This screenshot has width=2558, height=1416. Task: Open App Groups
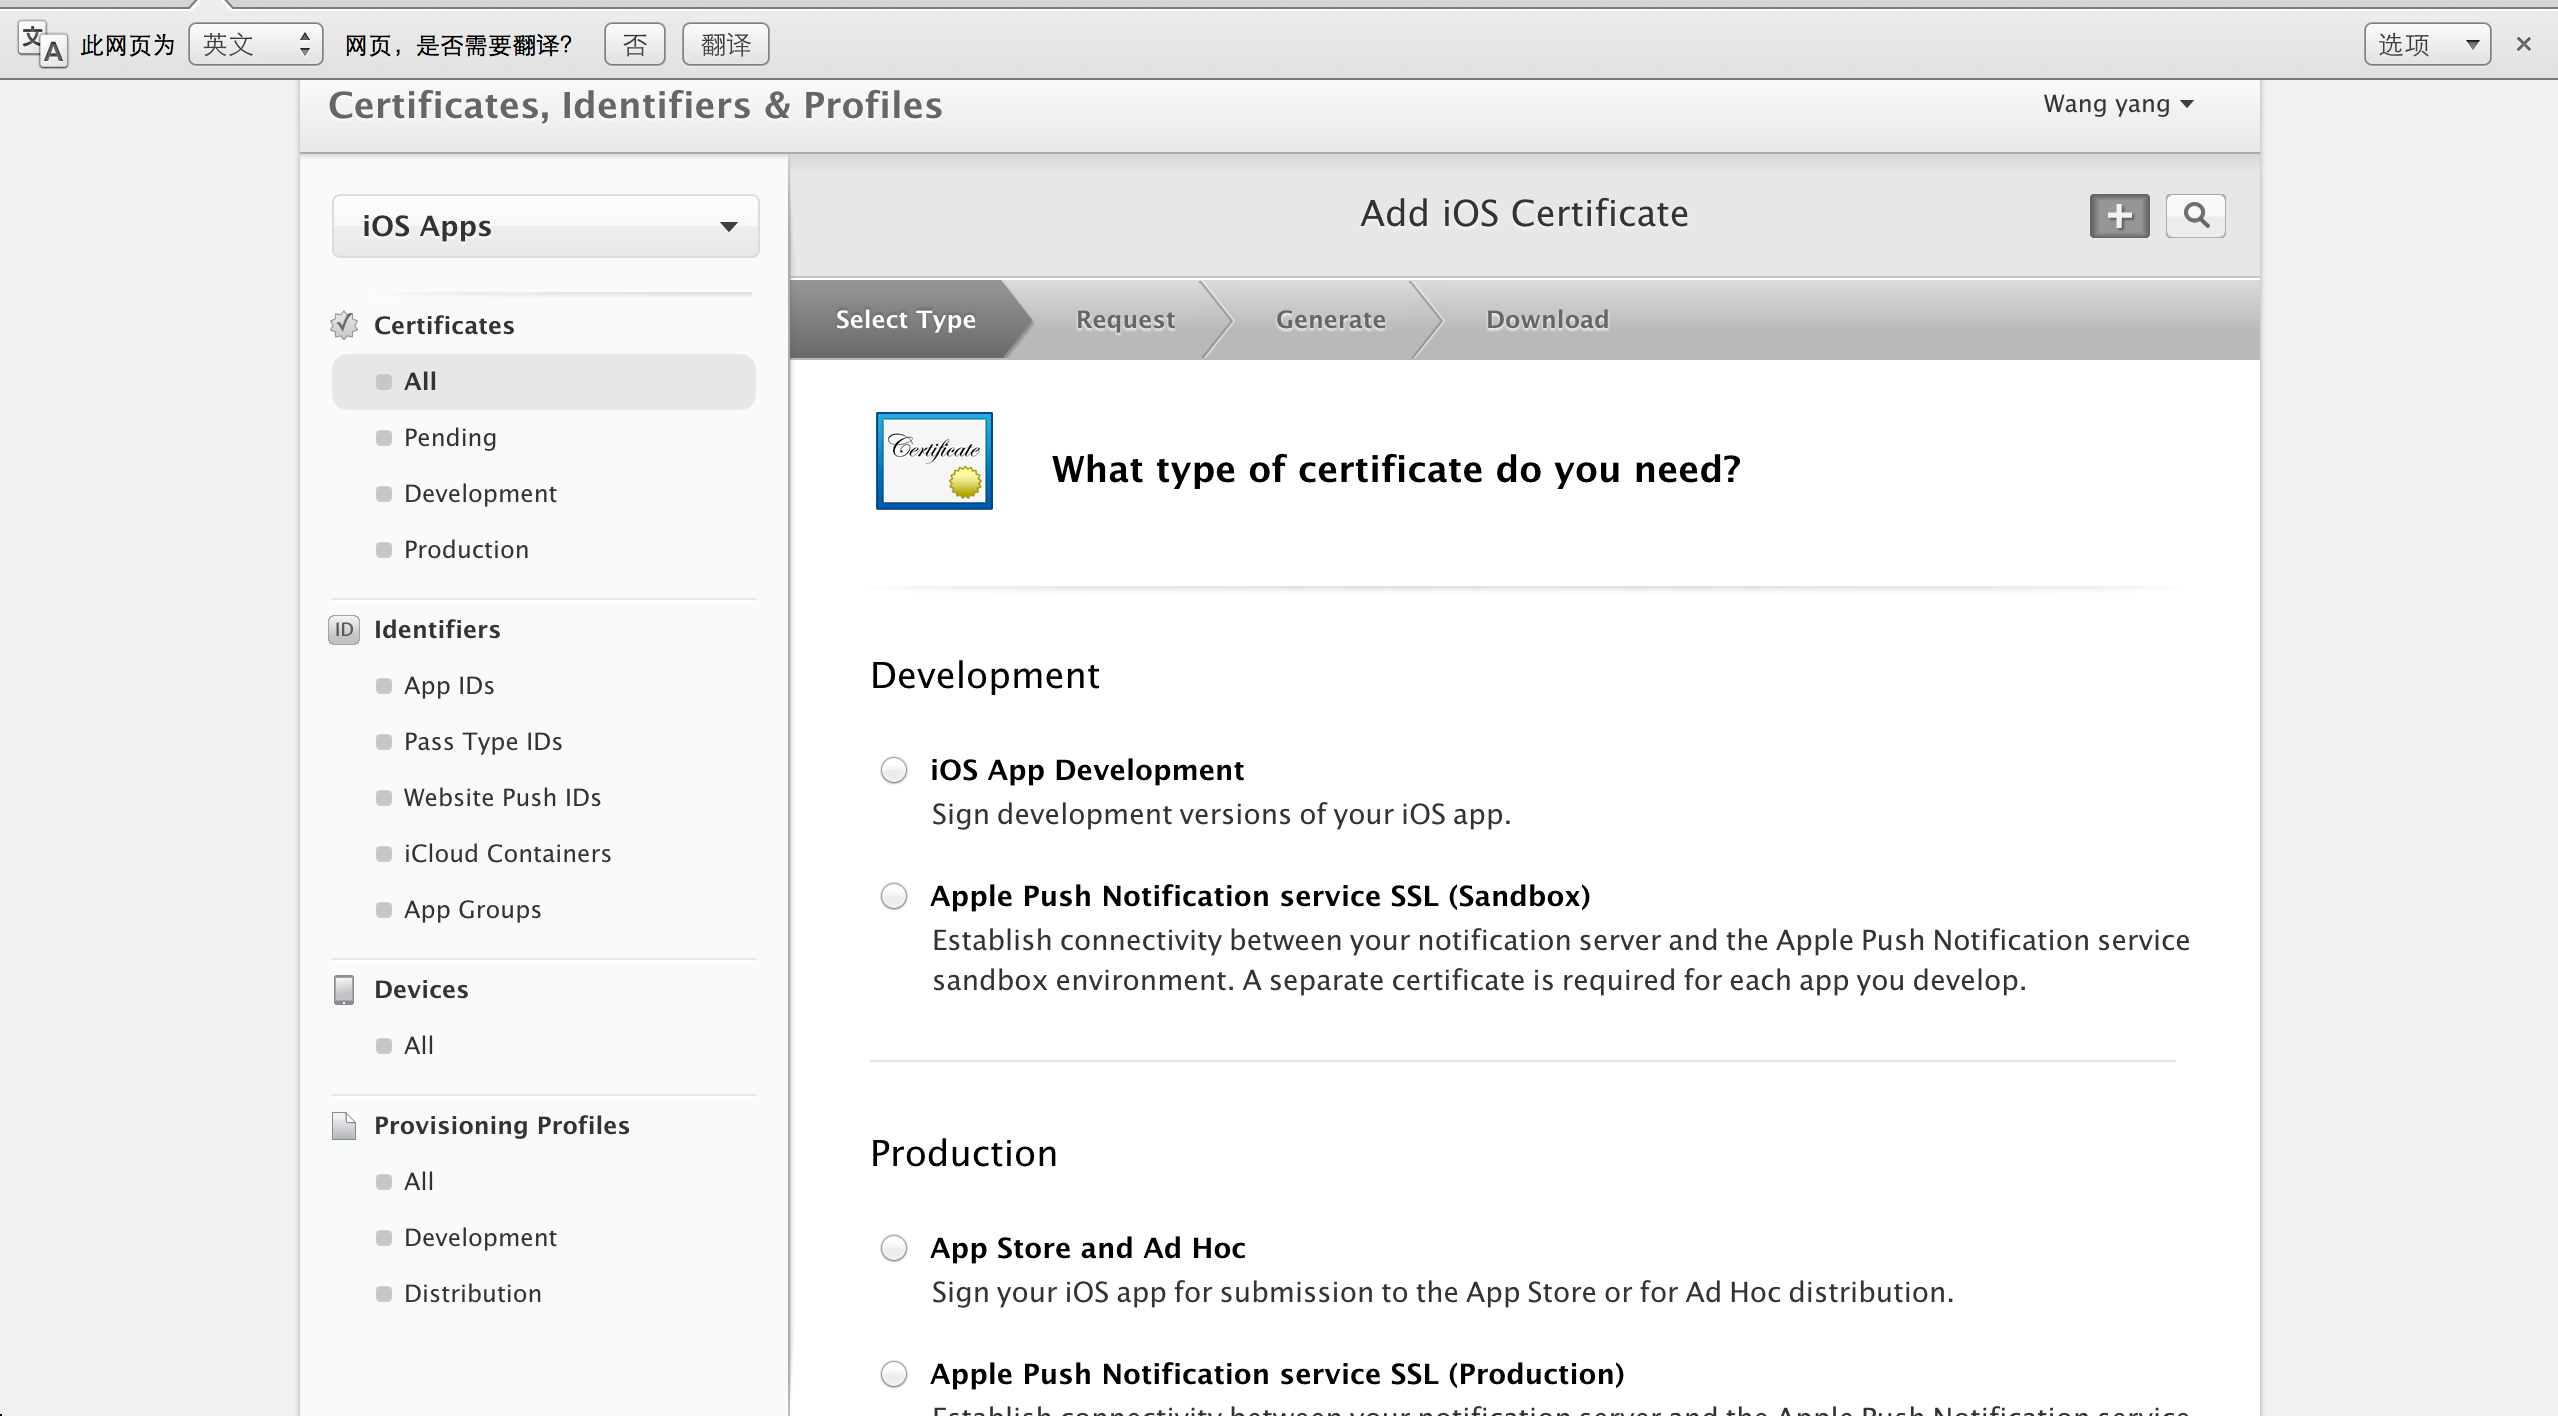tap(472, 909)
